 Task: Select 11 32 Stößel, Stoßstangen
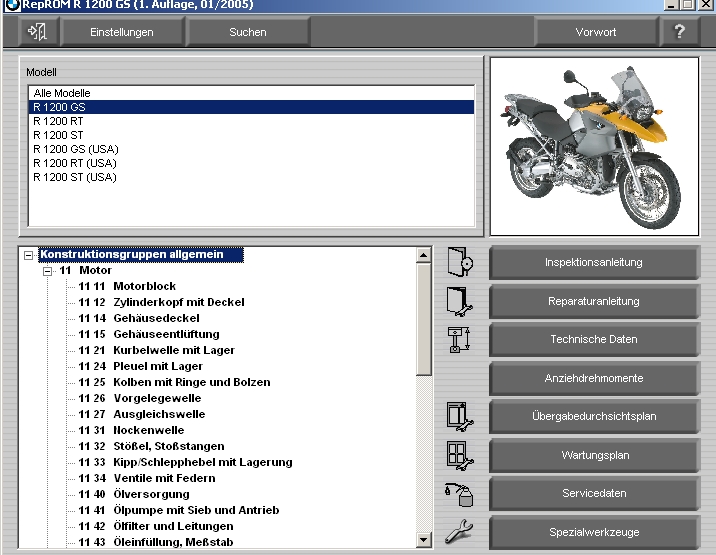(x=151, y=446)
